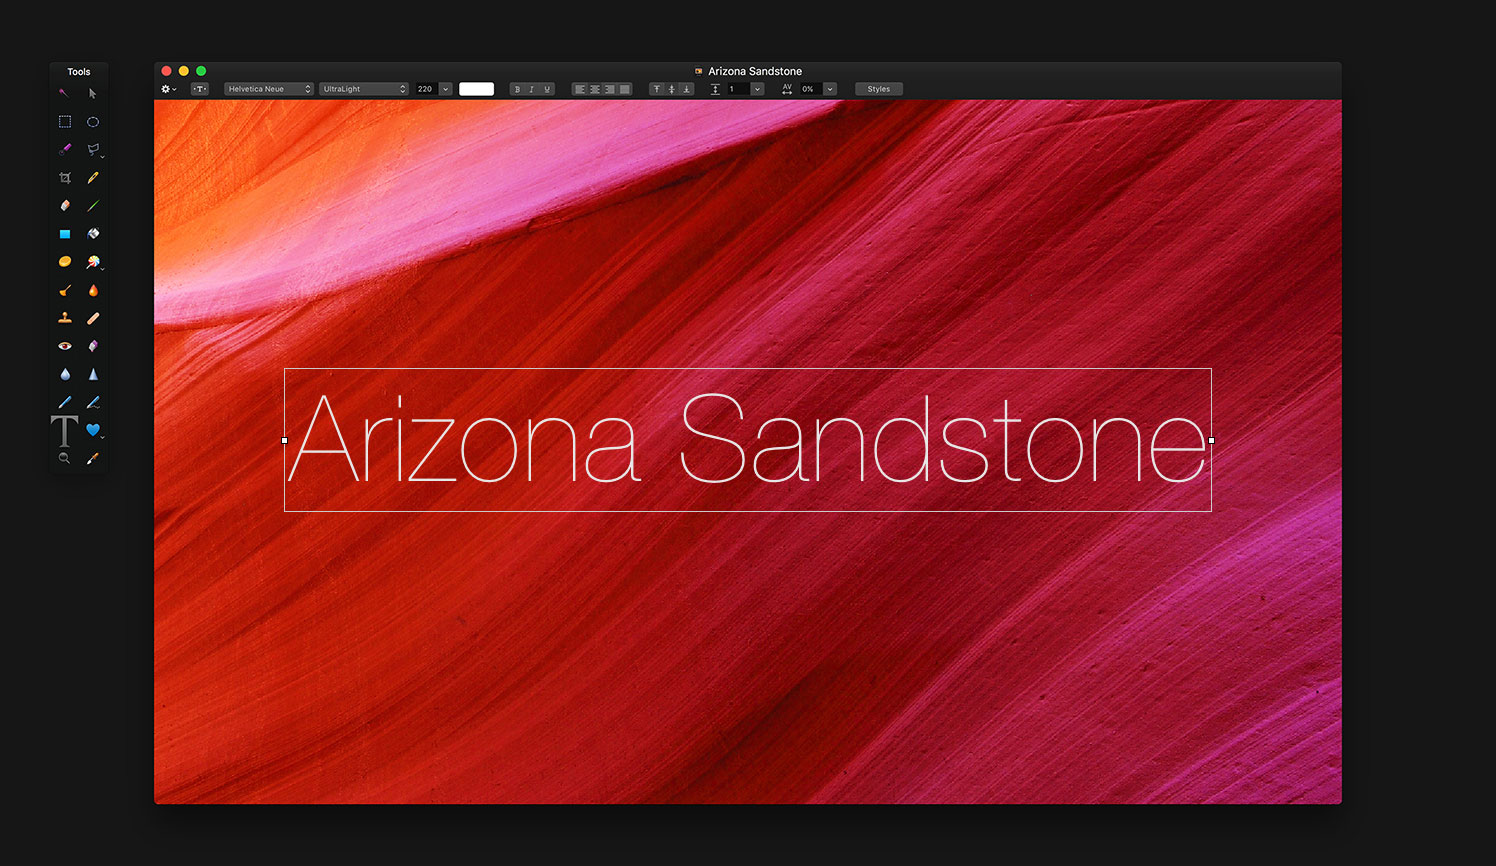Click the right handle of text box
The width and height of the screenshot is (1496, 866).
pos(1211,440)
